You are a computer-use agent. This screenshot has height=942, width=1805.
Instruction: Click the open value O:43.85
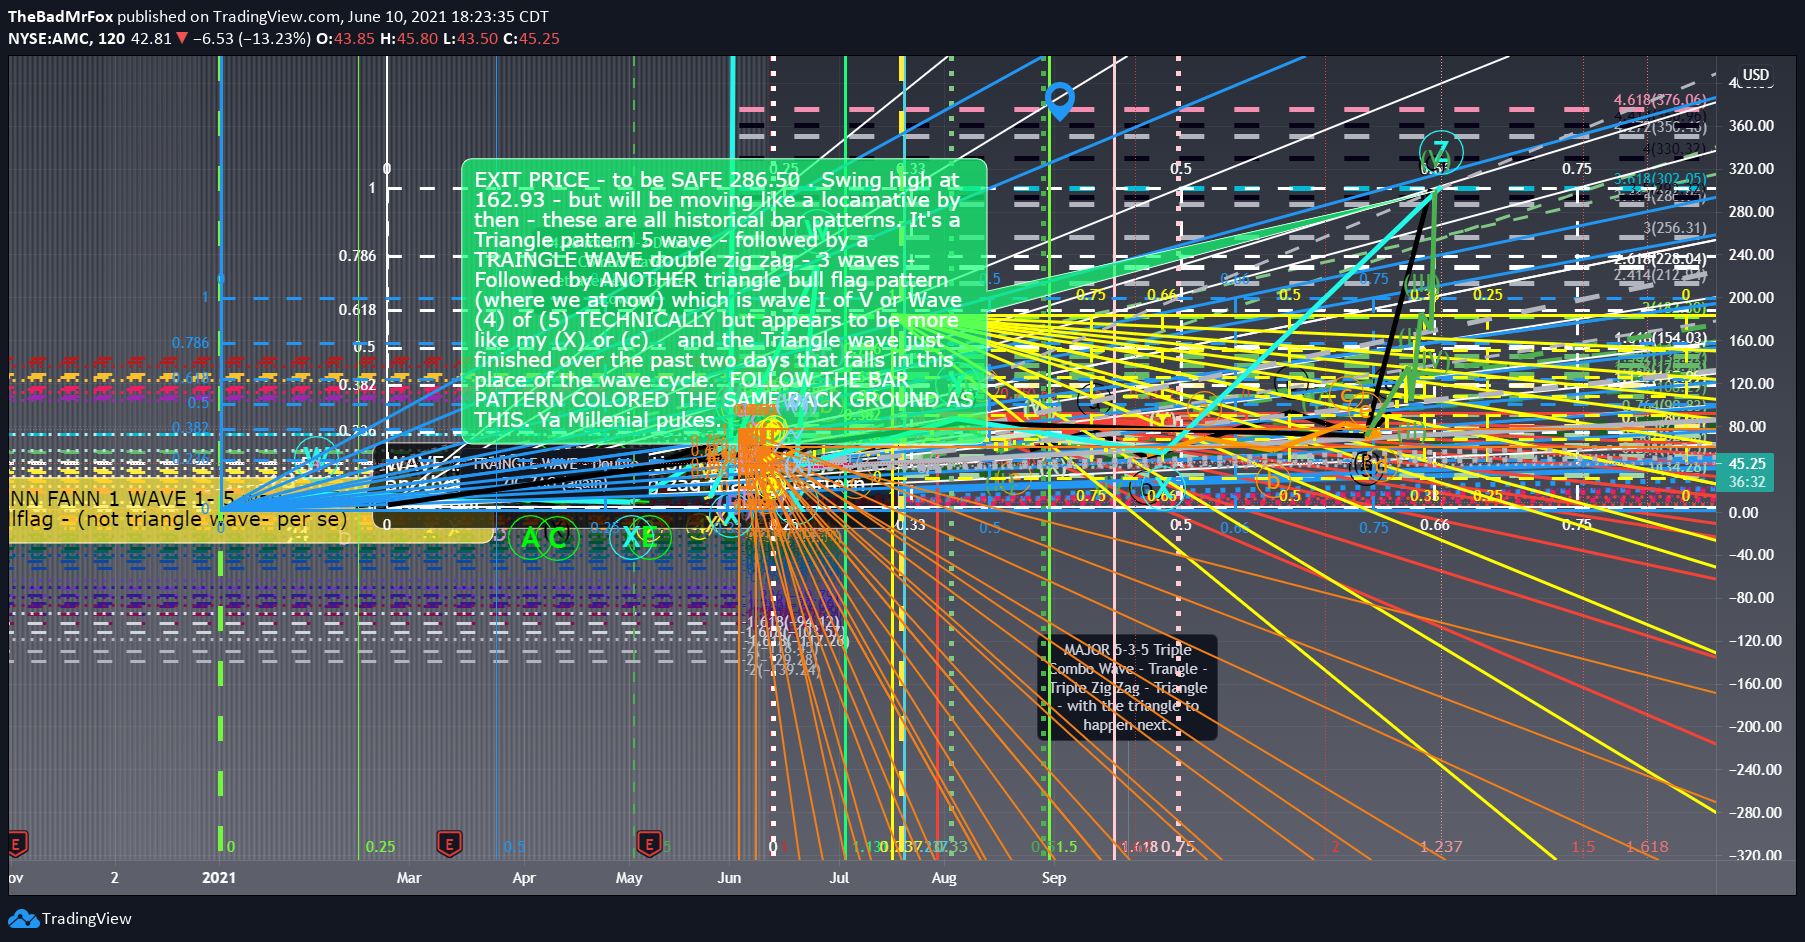click(345, 38)
